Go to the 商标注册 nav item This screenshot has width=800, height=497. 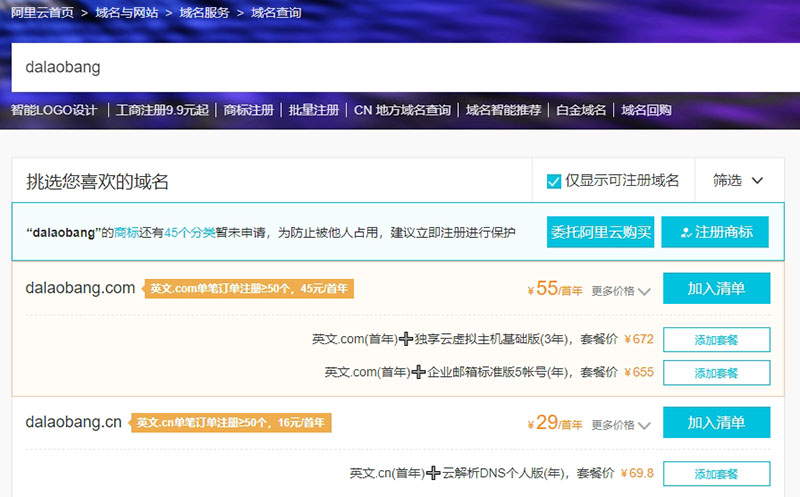coord(248,110)
